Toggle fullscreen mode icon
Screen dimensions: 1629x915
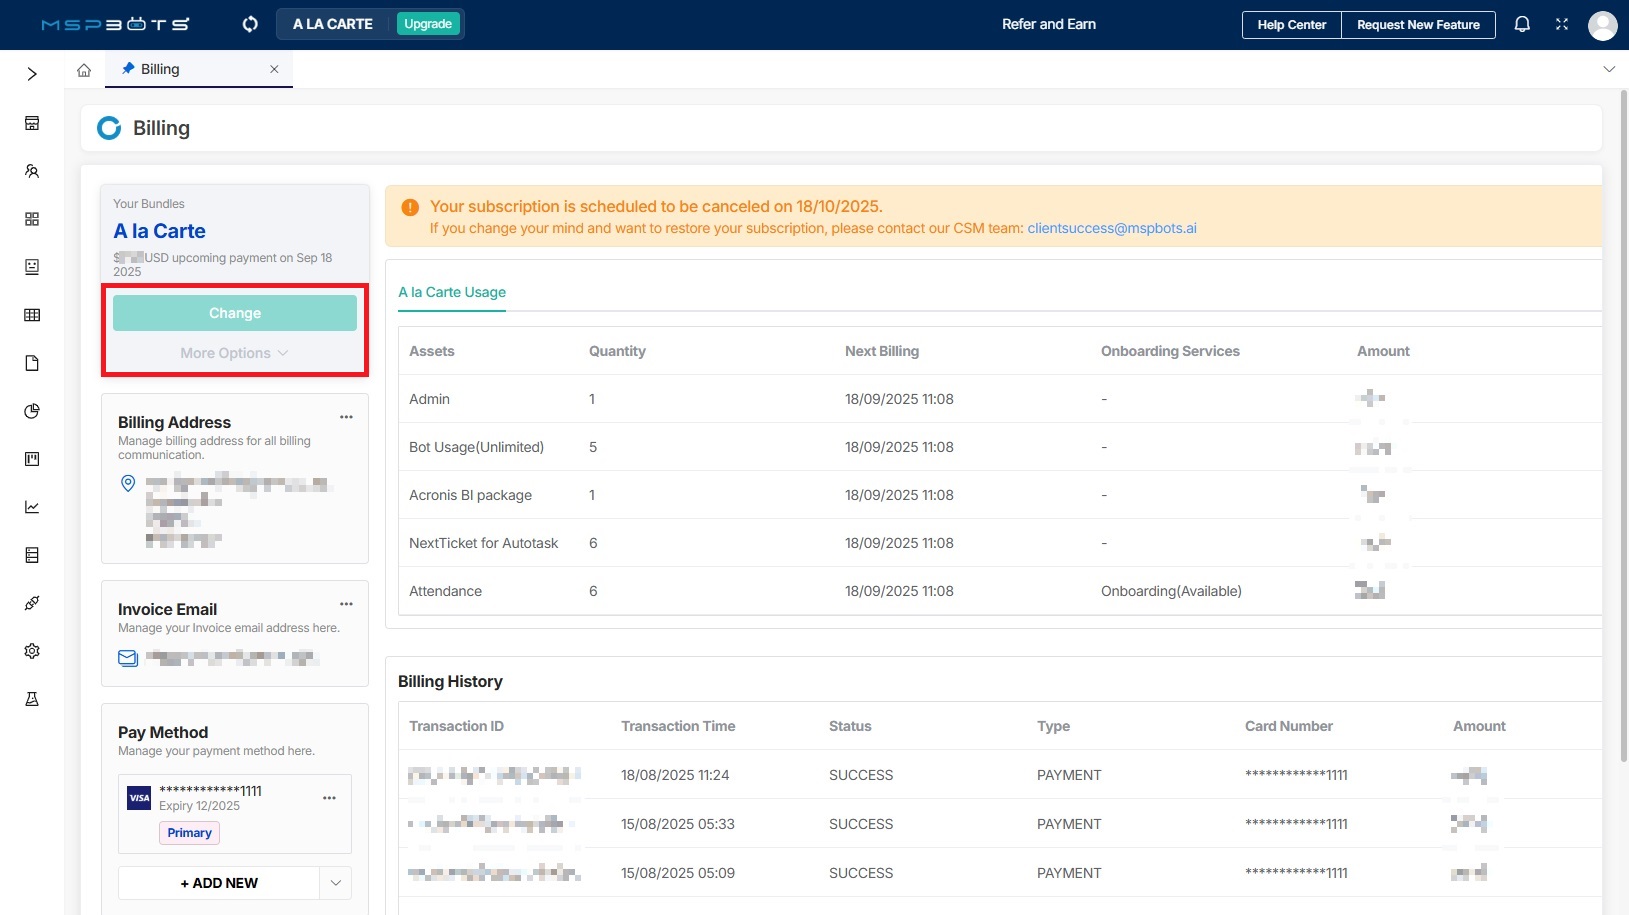[1562, 24]
